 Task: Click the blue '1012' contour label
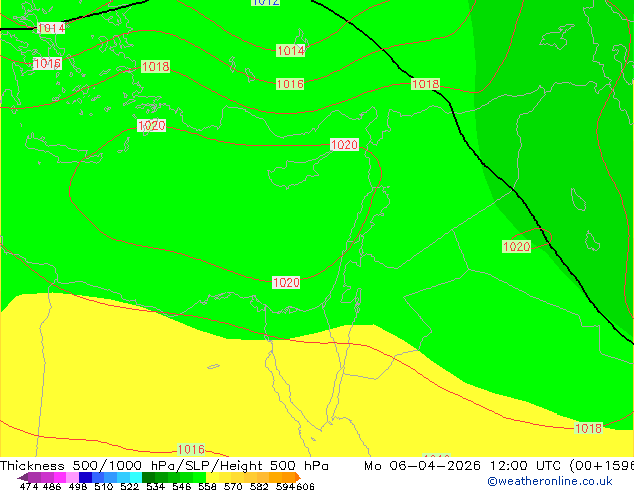pyautogui.click(x=266, y=2)
